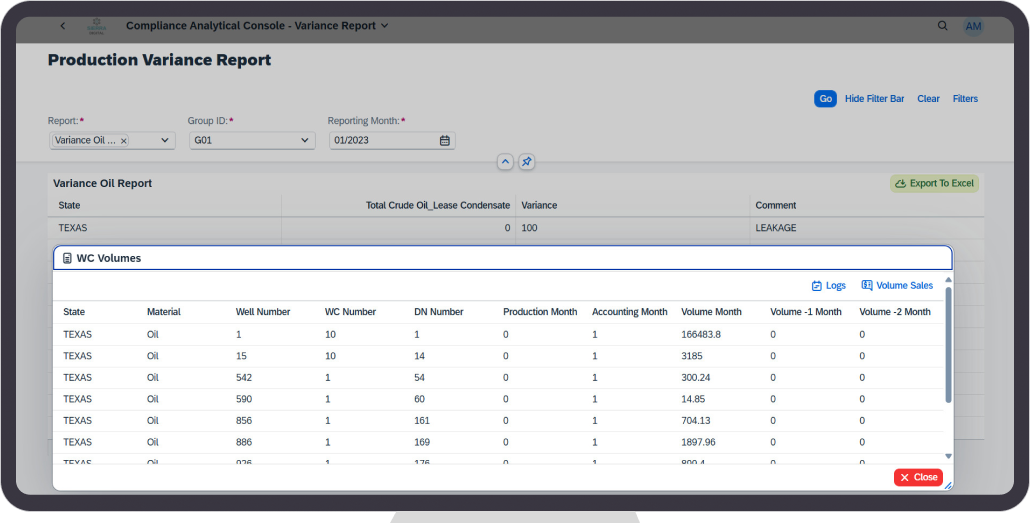
Task: Click DN number 161 cell
Action: [422, 421]
